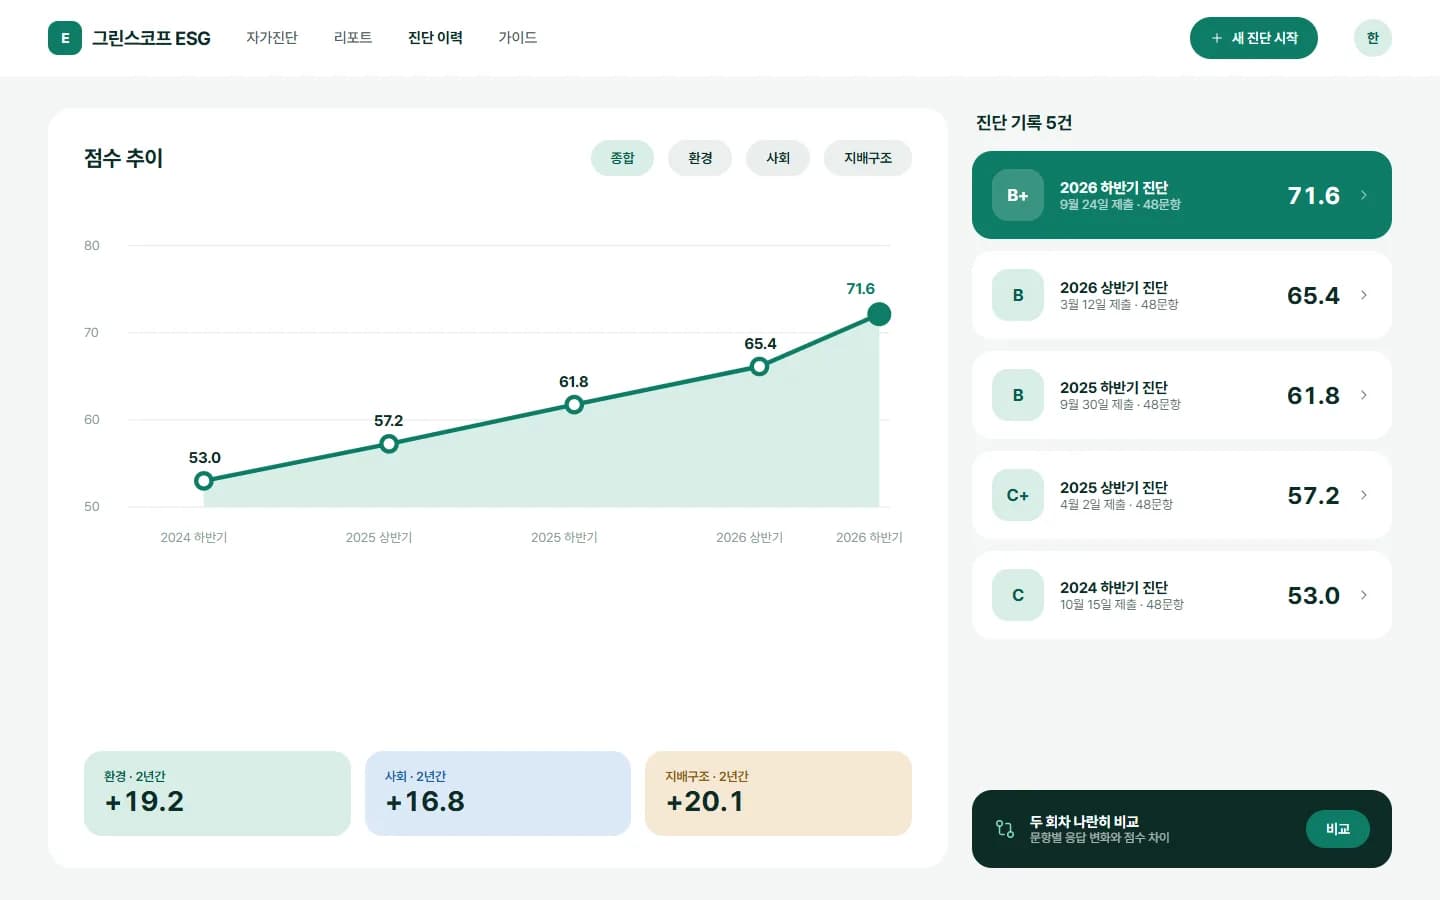Switch chart to 환경 scores
This screenshot has width=1440, height=900.
point(700,158)
